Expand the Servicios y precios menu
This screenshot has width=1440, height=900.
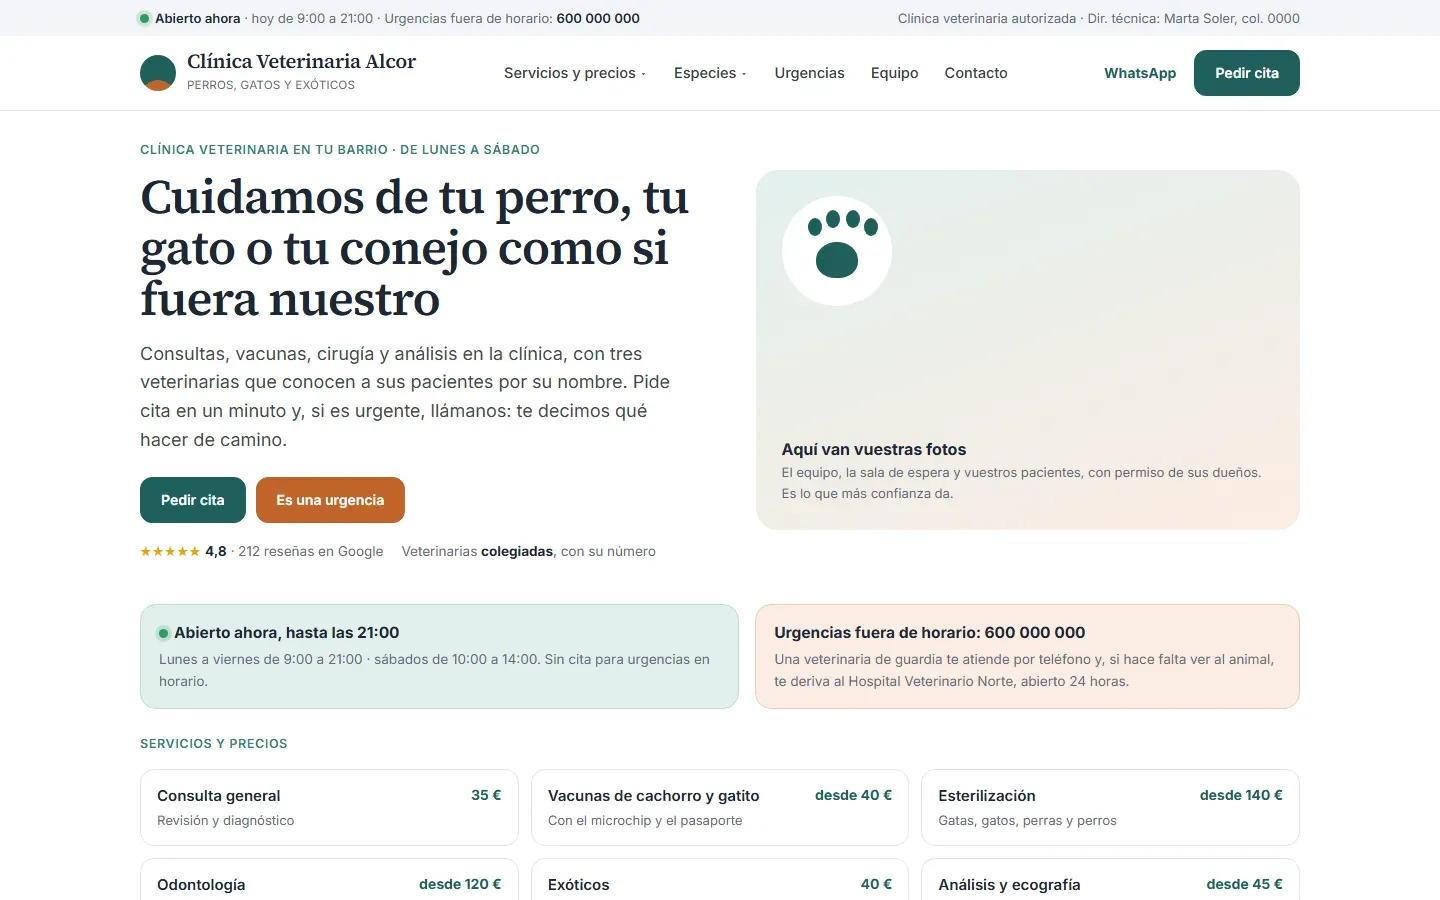click(x=575, y=73)
